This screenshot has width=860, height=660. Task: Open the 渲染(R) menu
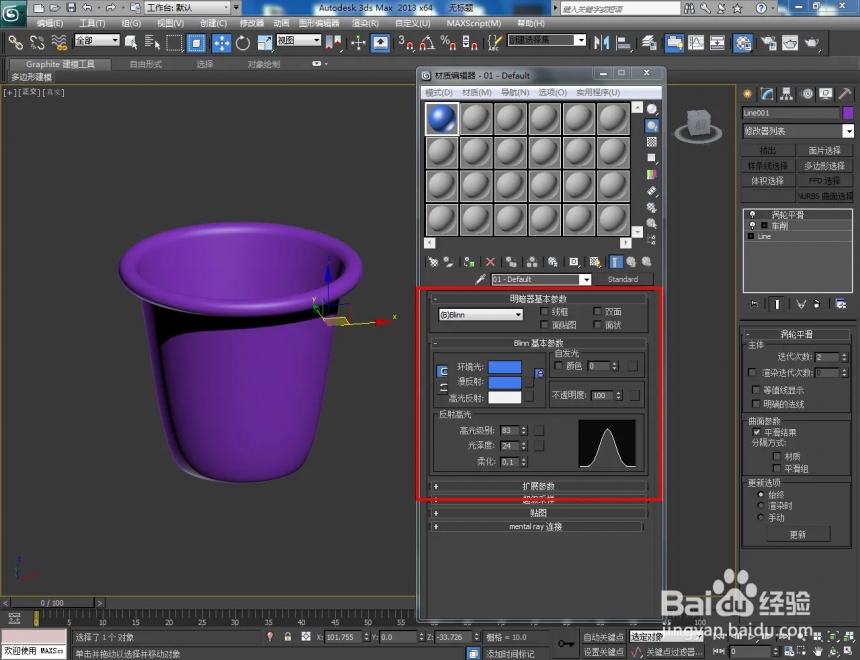point(365,23)
